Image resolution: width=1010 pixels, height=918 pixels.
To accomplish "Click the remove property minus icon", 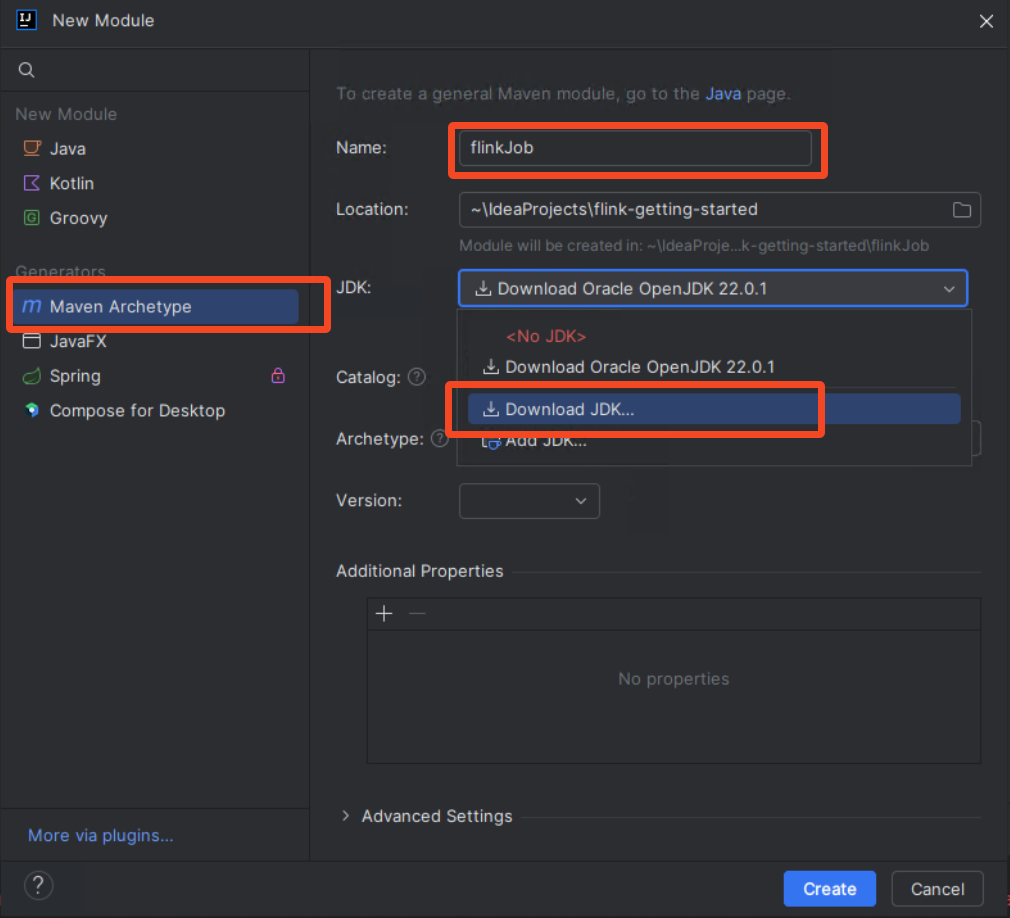I will coord(417,614).
